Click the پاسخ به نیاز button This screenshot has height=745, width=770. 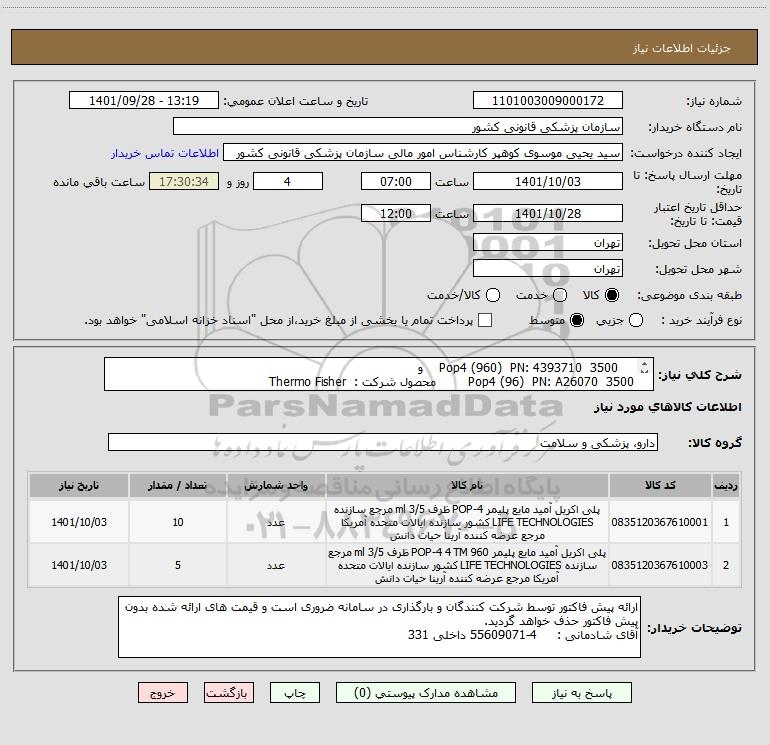(x=581, y=693)
